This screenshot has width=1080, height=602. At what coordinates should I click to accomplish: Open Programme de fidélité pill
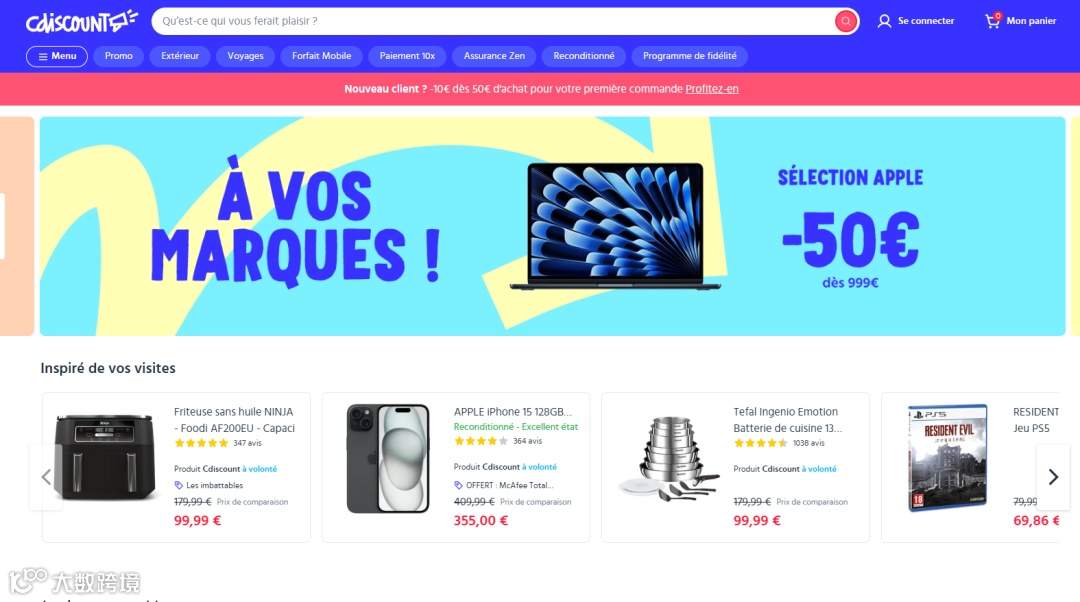tap(689, 56)
